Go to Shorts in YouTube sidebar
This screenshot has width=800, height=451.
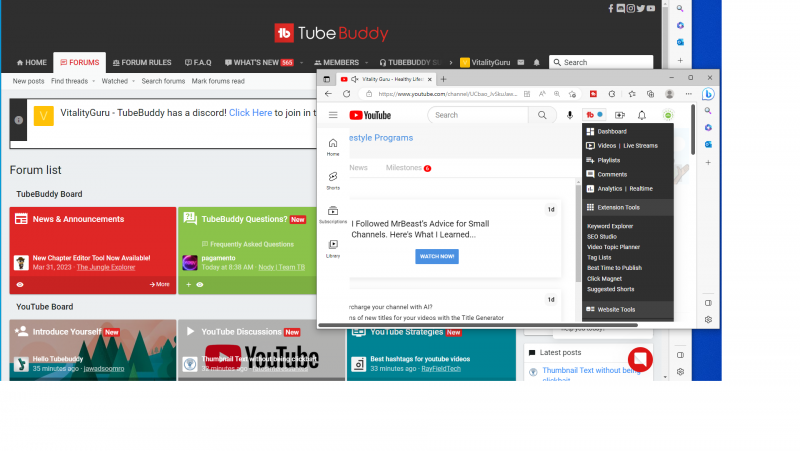333,179
